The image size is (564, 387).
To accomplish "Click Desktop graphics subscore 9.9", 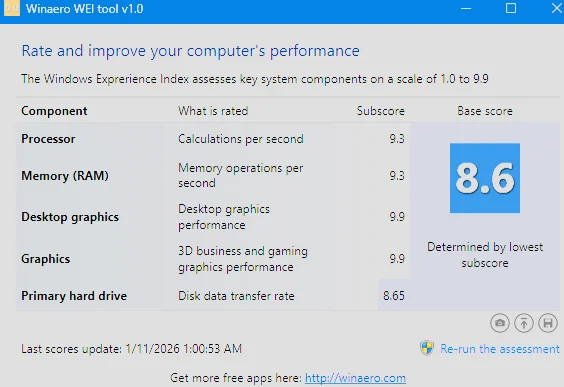I will (397, 217).
